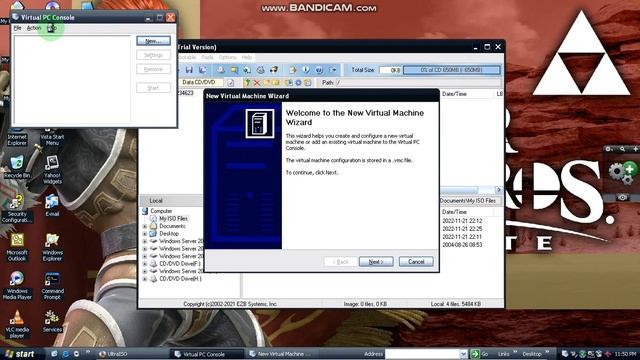Select the Yahoo! Widgets desktop icon
640x360 pixels.
[52, 170]
